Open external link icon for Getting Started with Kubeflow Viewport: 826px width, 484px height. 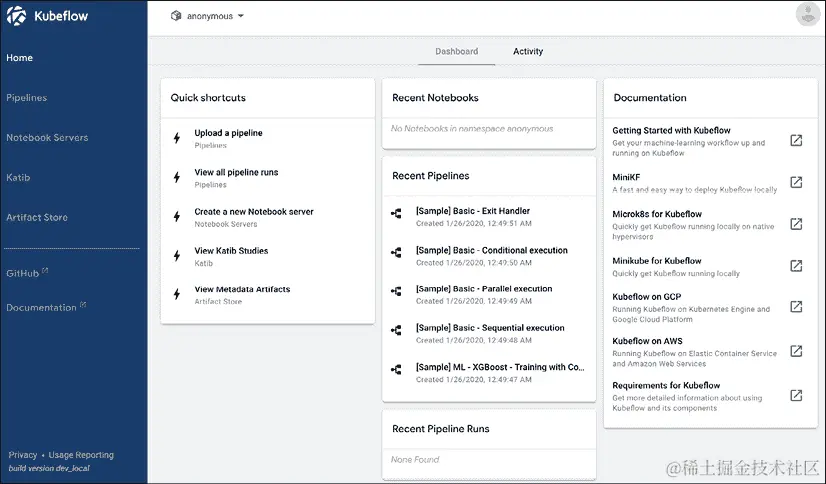796,141
